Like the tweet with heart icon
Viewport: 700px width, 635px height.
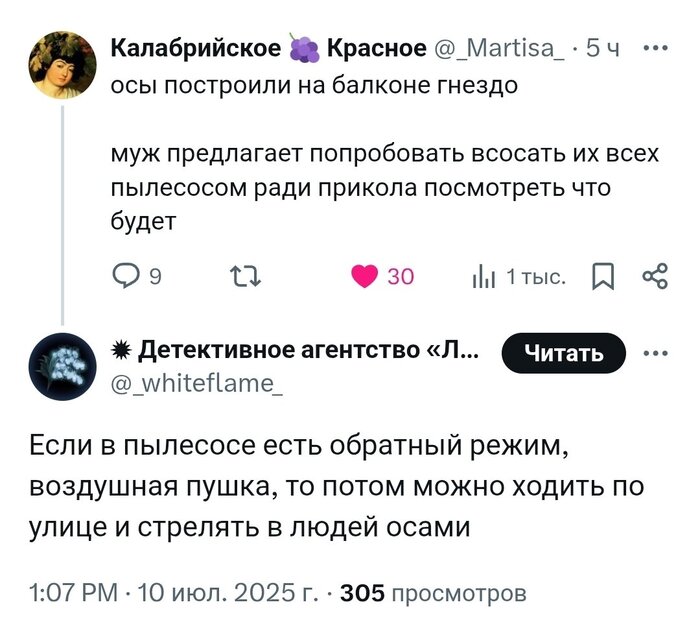(x=365, y=276)
